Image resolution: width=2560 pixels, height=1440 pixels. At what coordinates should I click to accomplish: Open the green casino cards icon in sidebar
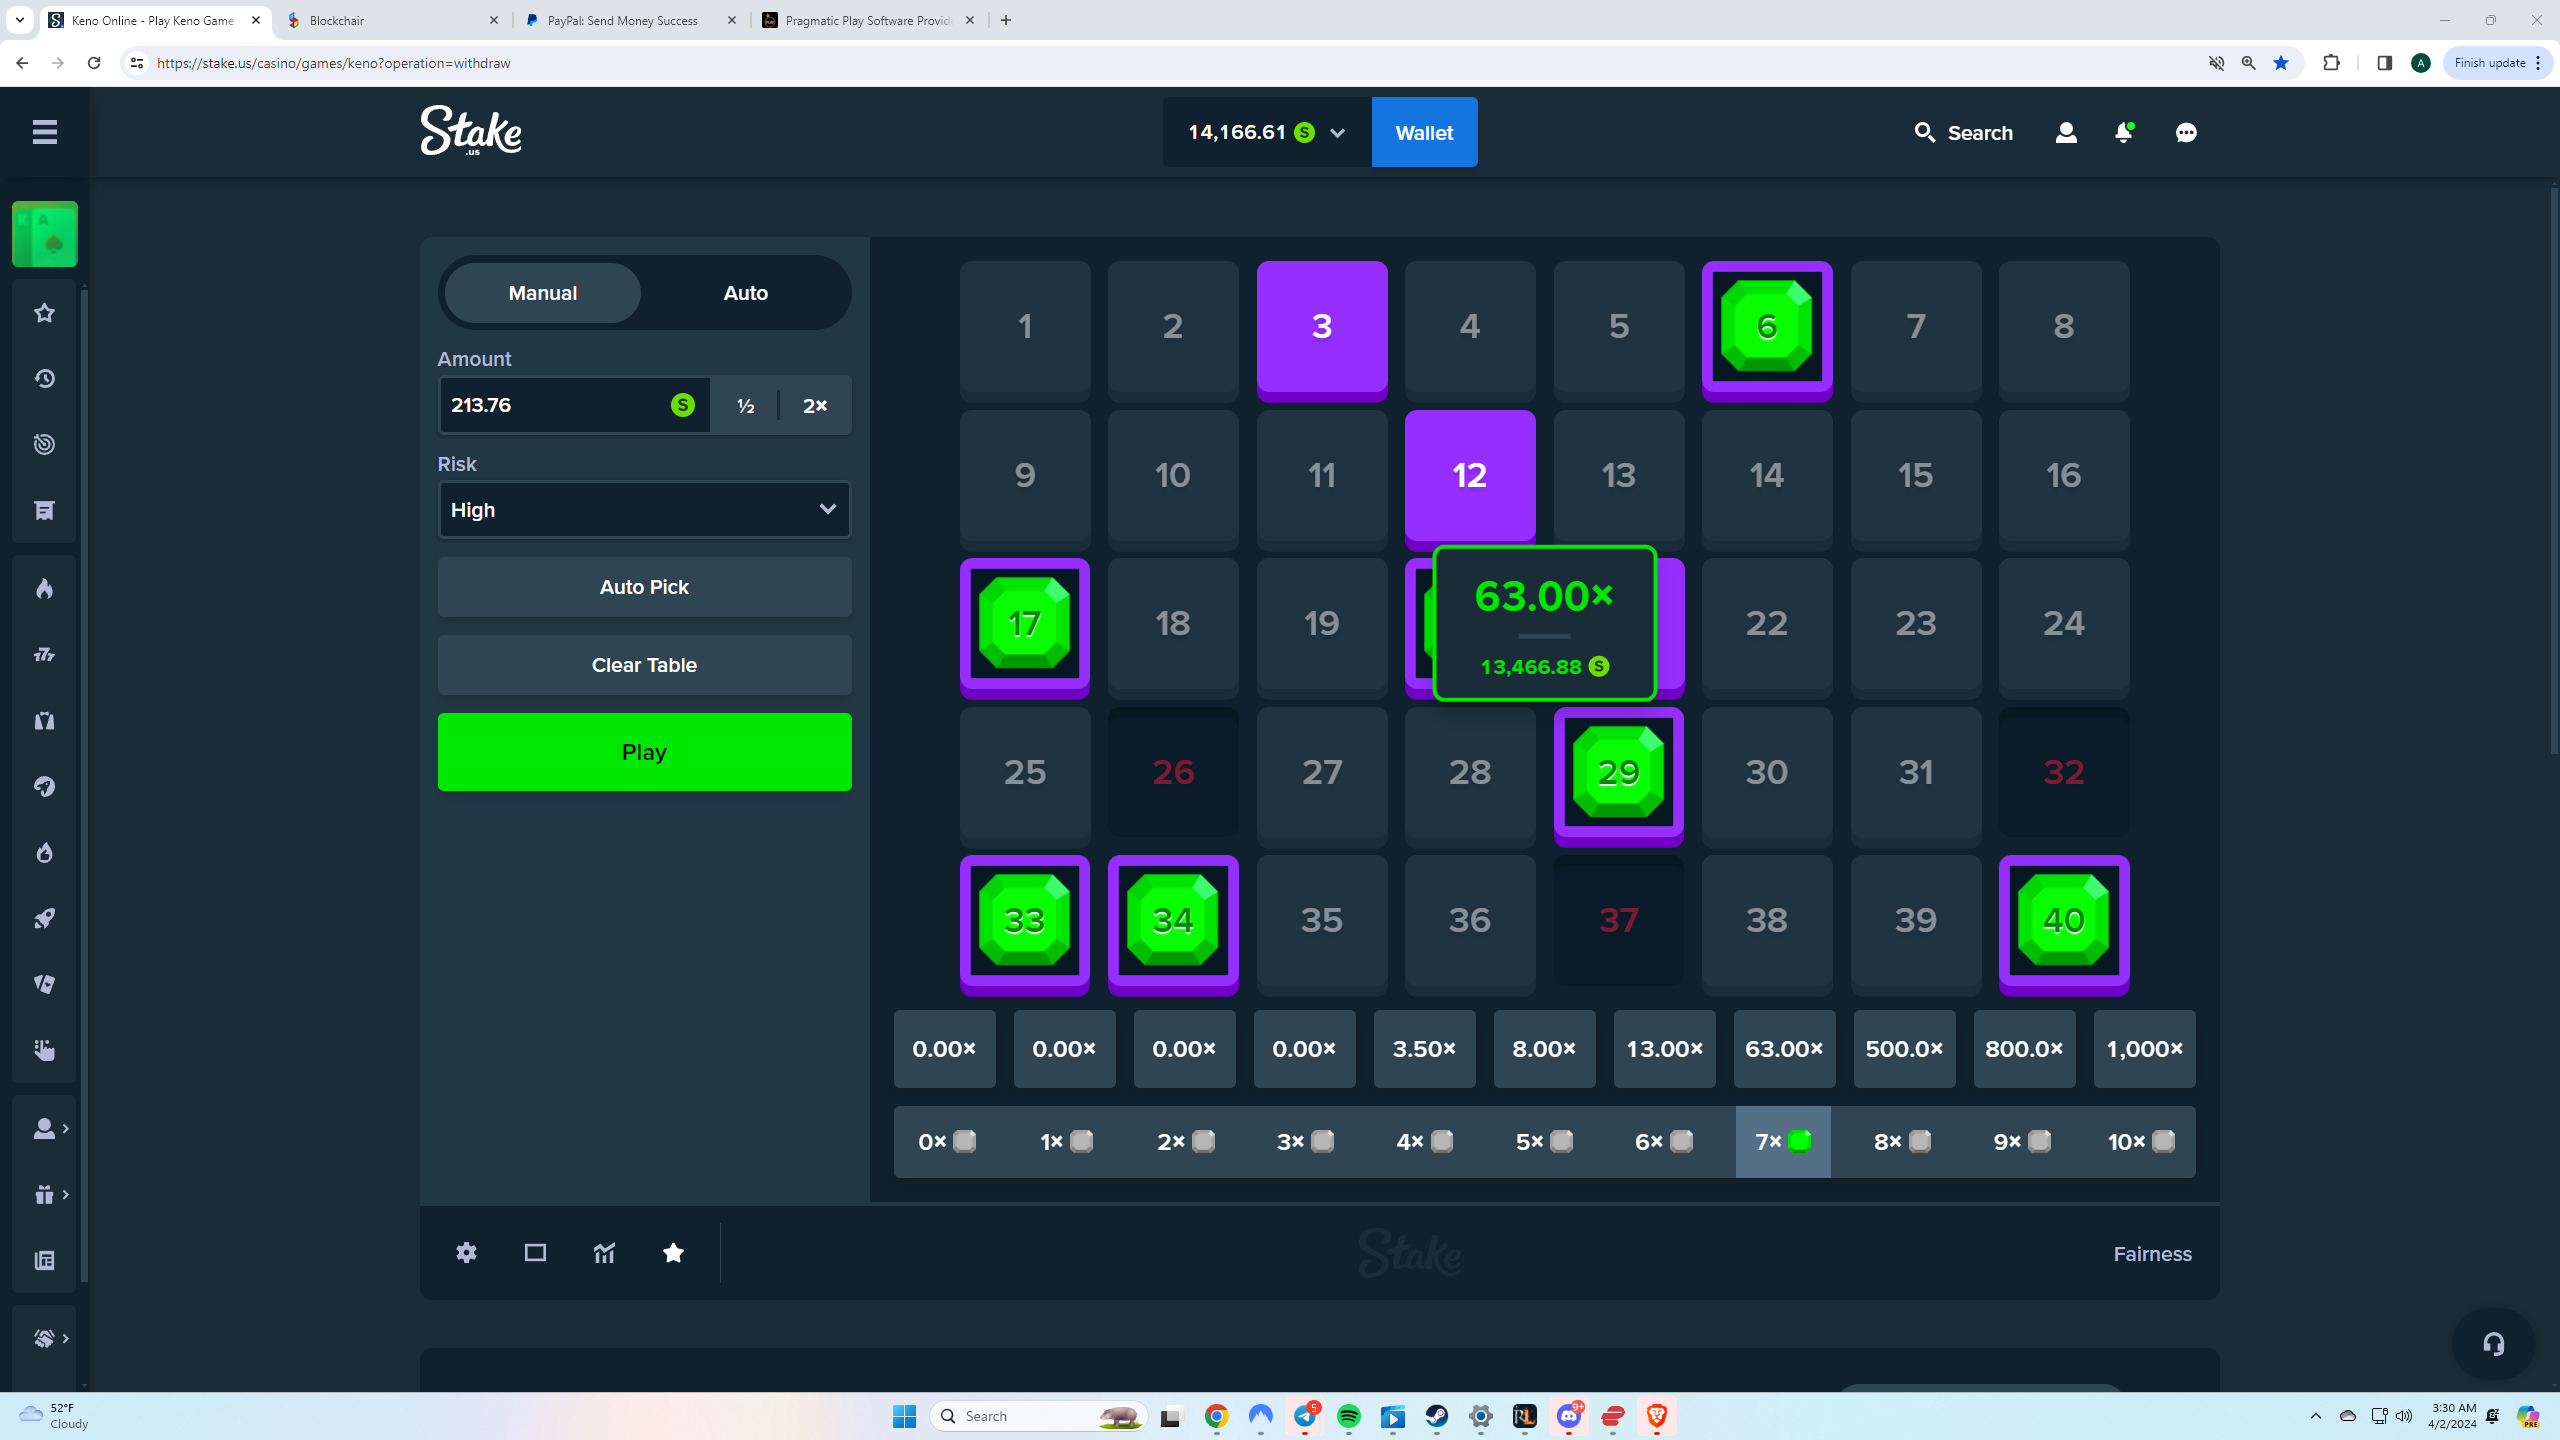coord(45,234)
